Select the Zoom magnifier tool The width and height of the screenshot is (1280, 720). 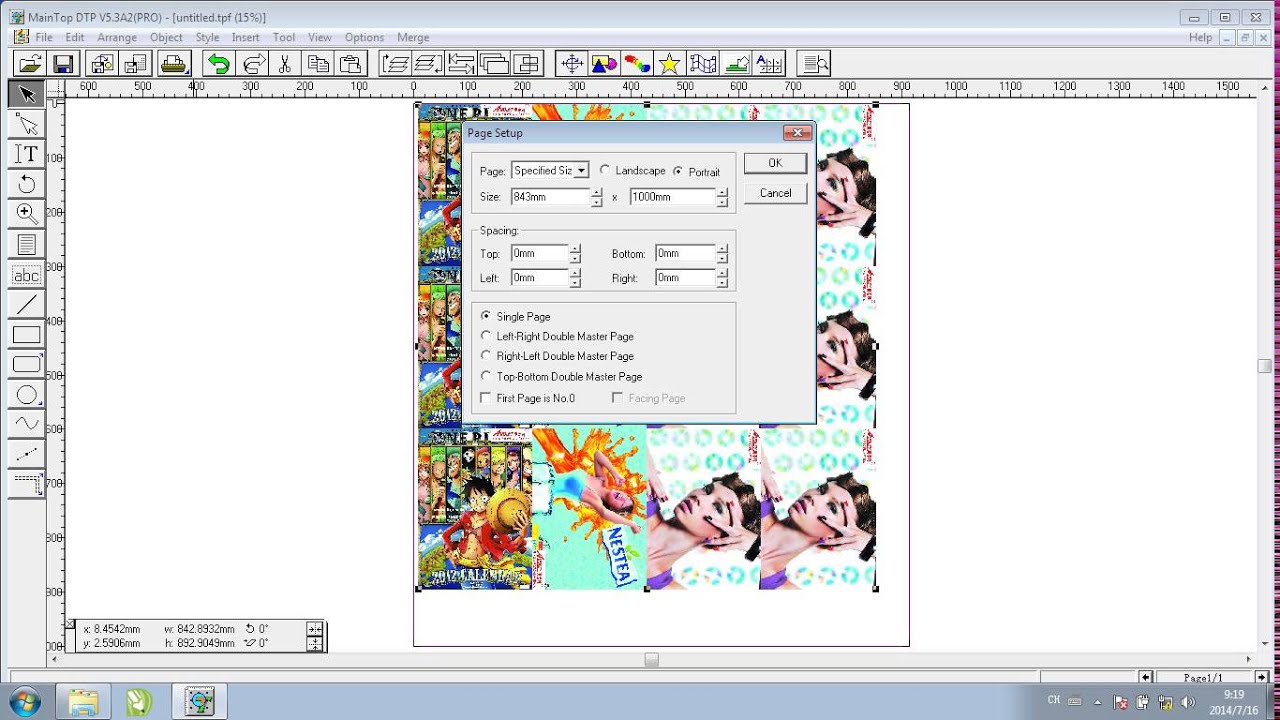click(27, 214)
